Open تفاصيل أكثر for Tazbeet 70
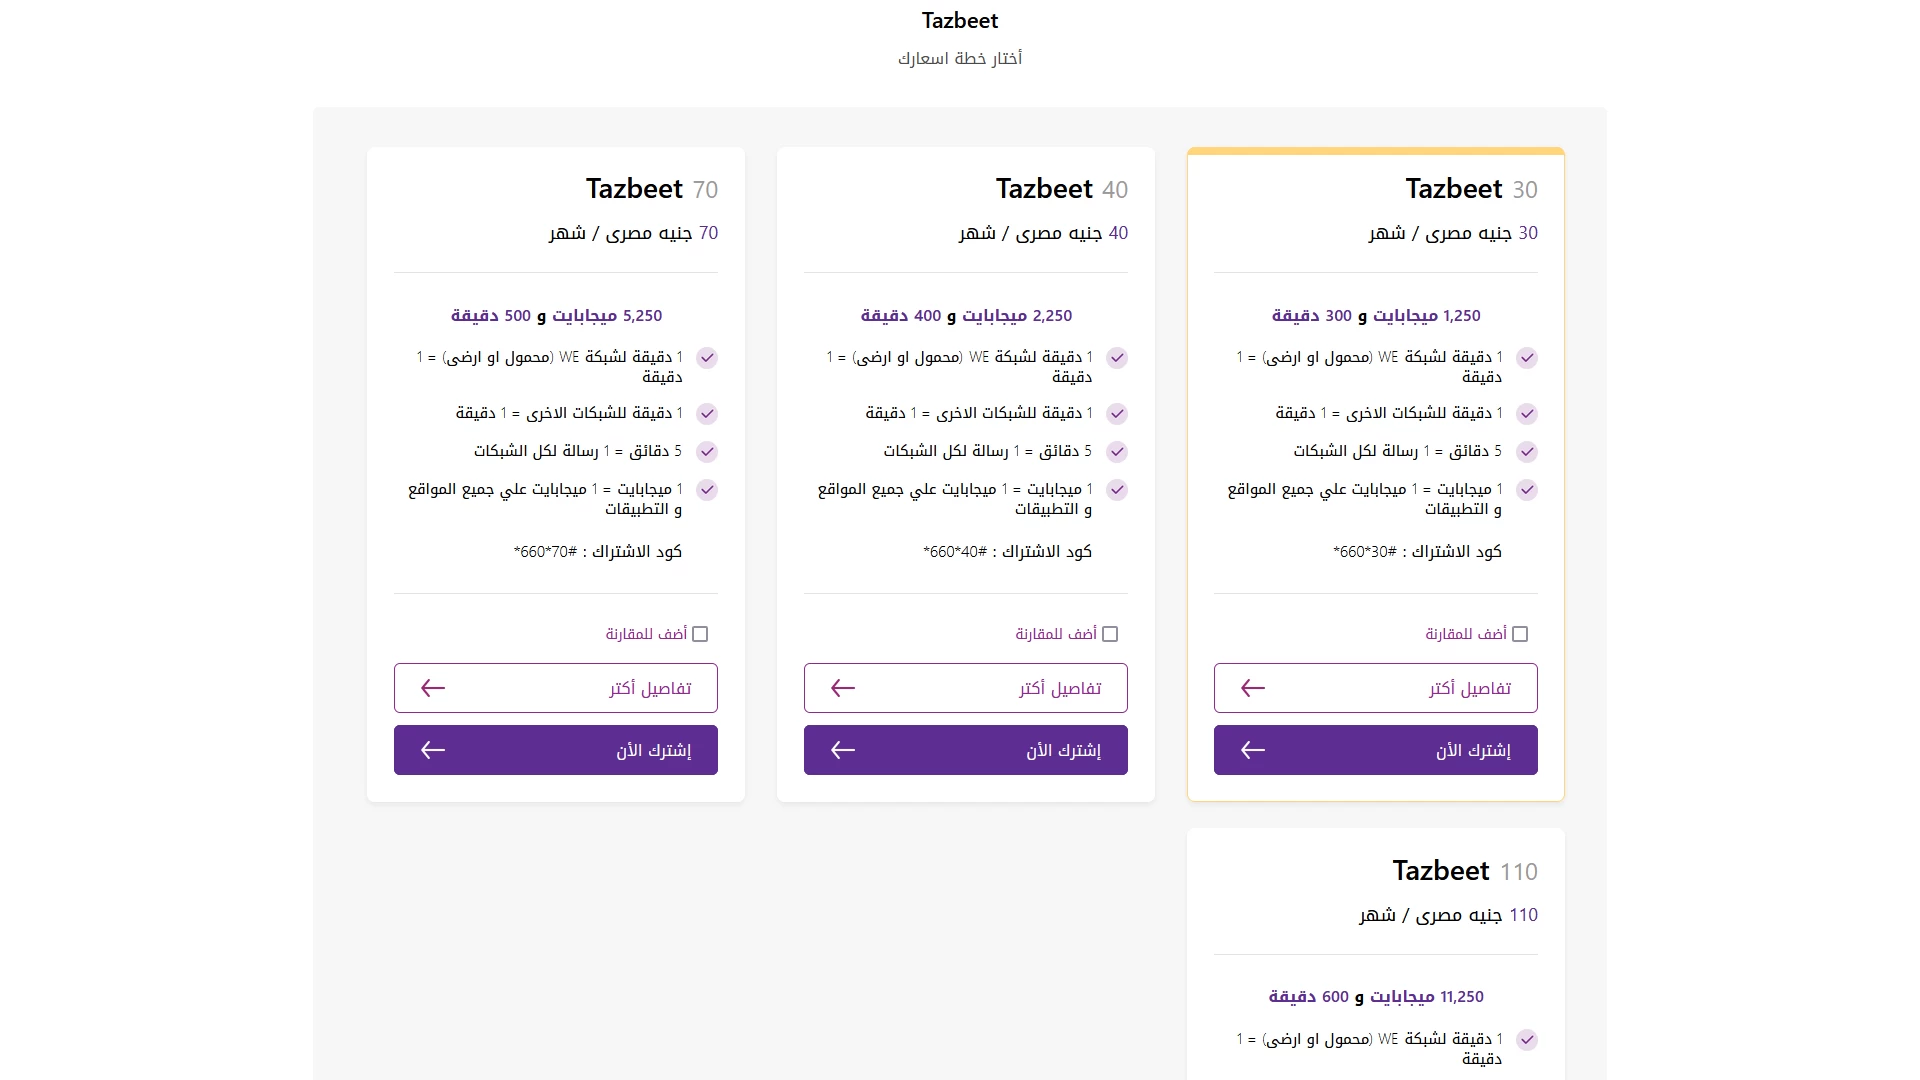Viewport: 1920px width, 1080px height. [x=556, y=688]
